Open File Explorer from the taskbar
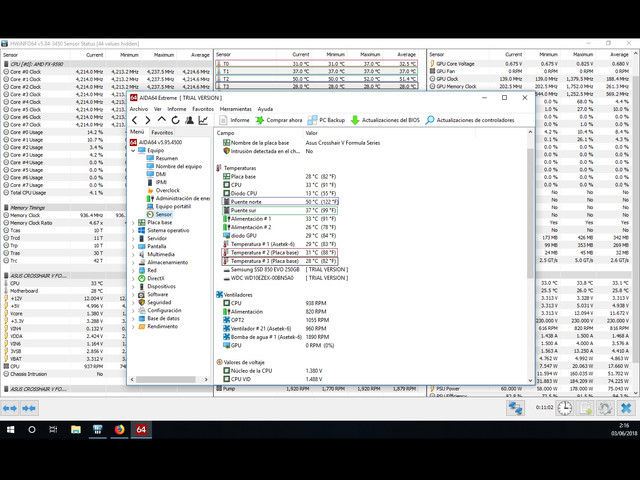The width and height of the screenshot is (640, 480). tap(76, 429)
